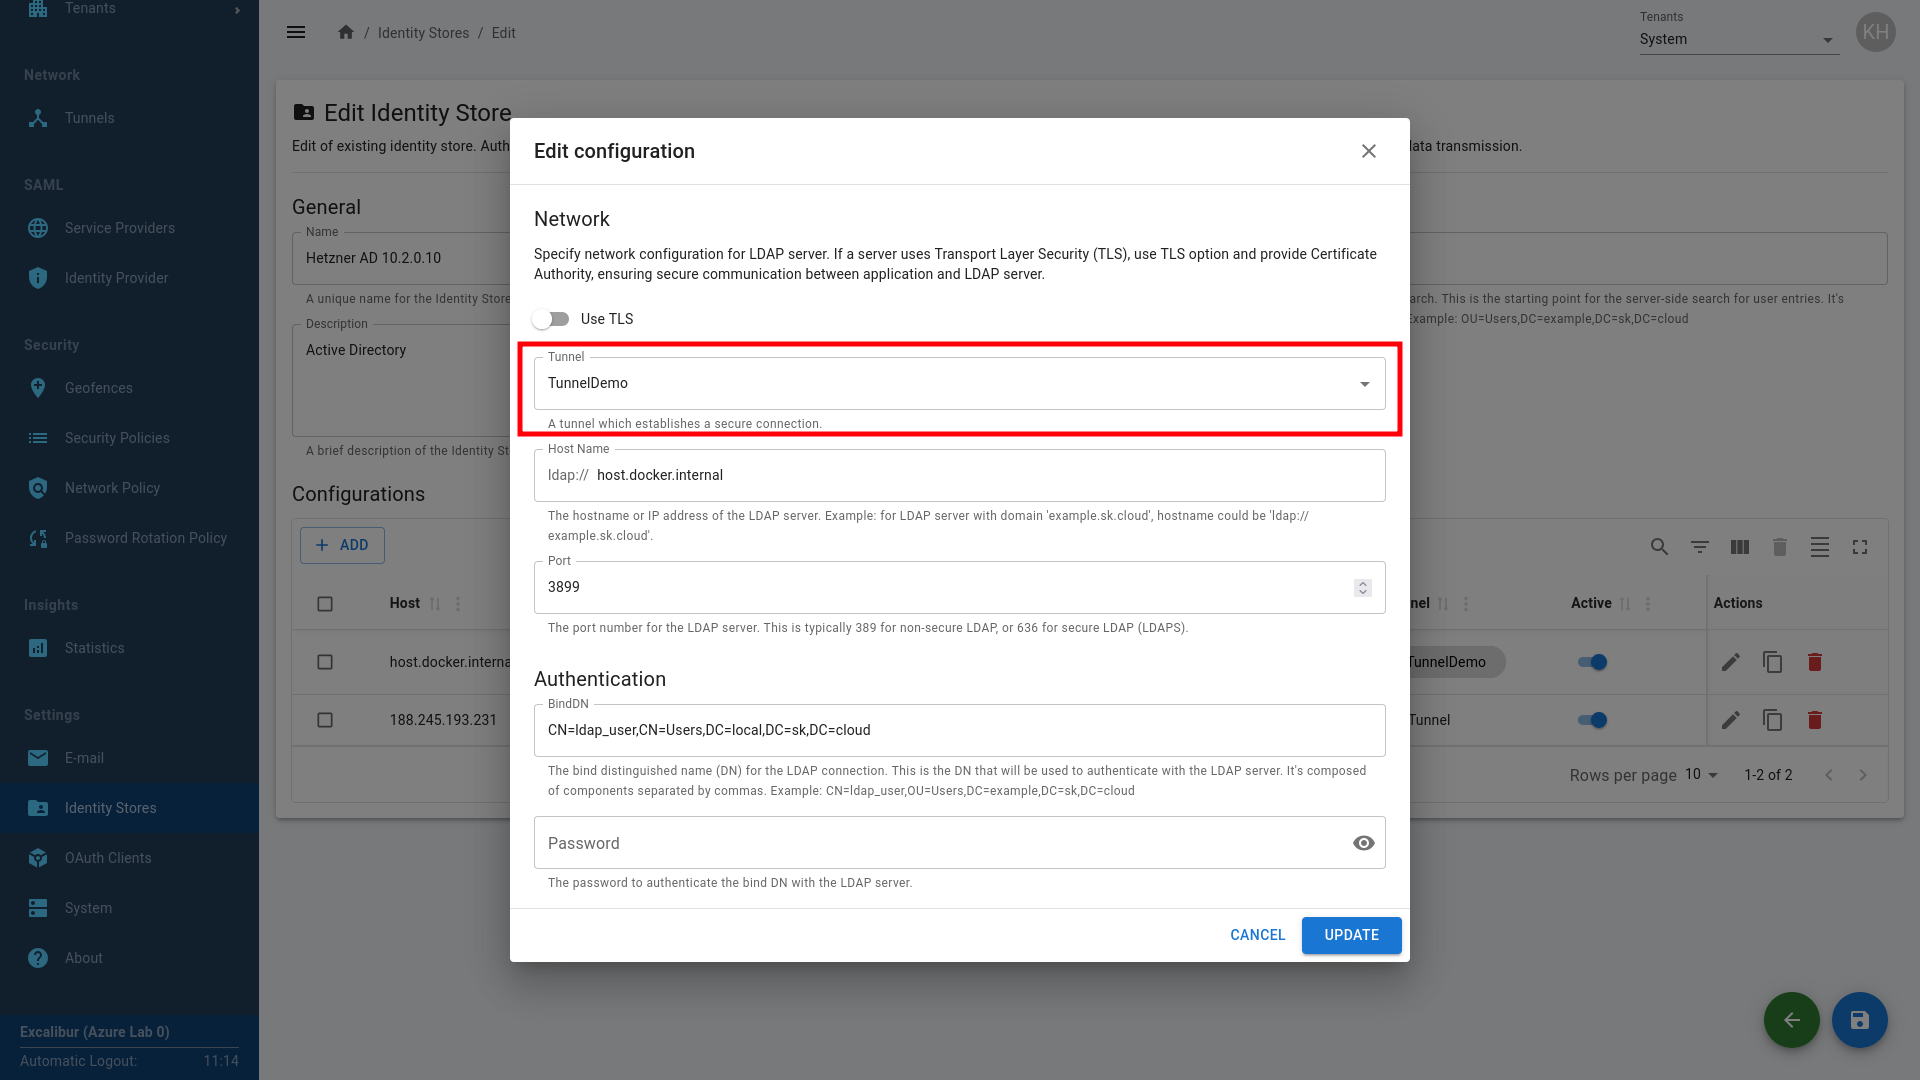Click the Host Name input field
This screenshot has width=1920, height=1080.
point(985,476)
